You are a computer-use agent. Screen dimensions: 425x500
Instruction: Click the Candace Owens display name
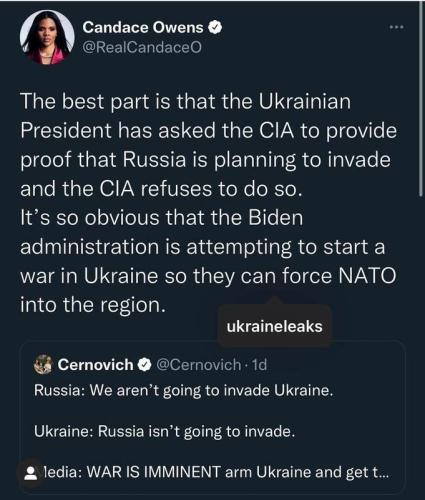click(x=143, y=27)
